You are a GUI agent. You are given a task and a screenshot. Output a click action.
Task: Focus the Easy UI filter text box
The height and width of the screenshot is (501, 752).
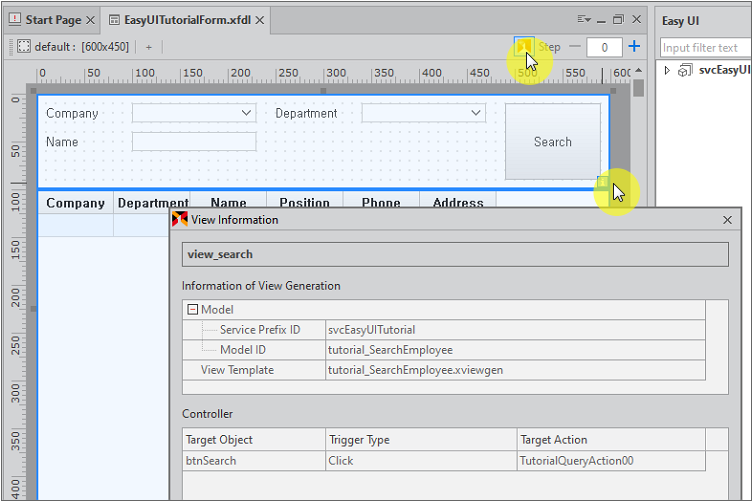tap(705, 47)
